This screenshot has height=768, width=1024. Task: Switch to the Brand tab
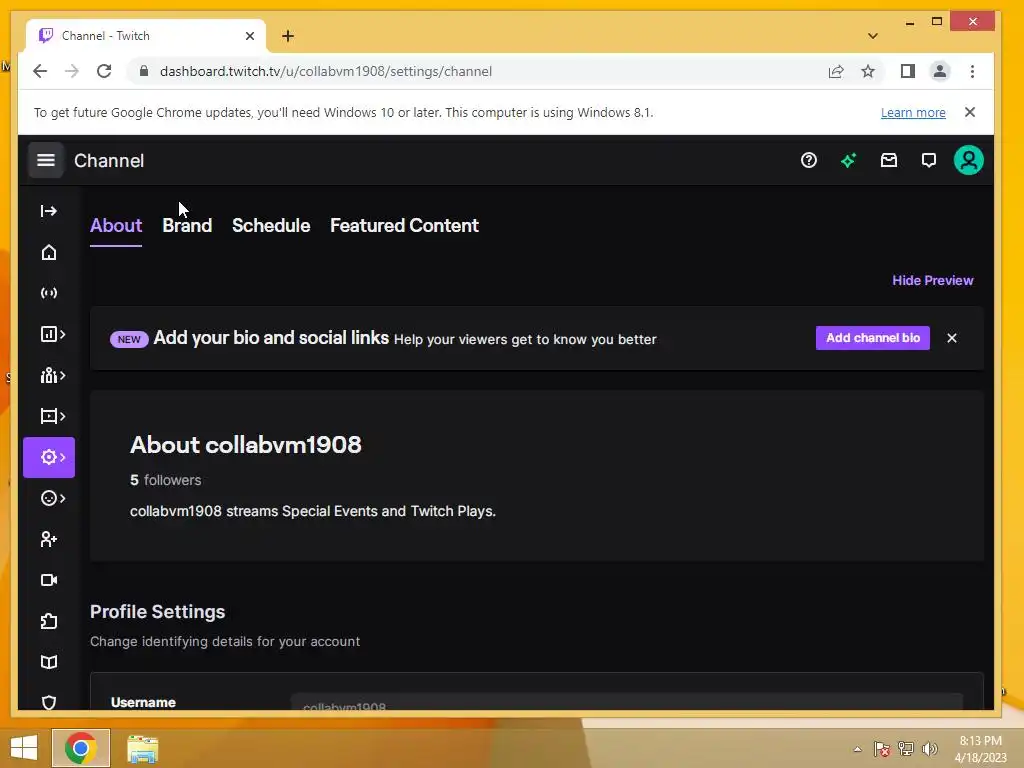point(187,226)
